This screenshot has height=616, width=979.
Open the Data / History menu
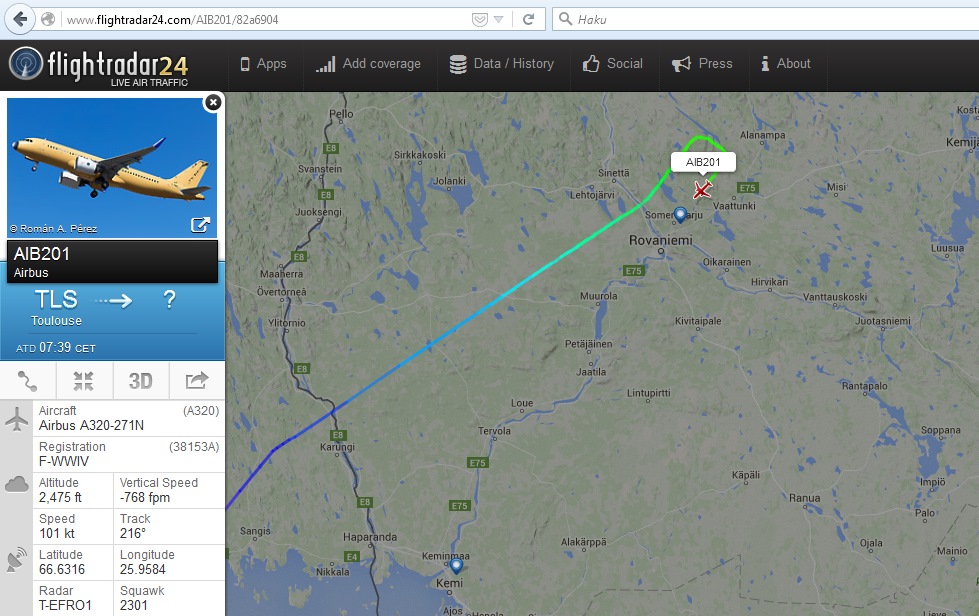501,64
